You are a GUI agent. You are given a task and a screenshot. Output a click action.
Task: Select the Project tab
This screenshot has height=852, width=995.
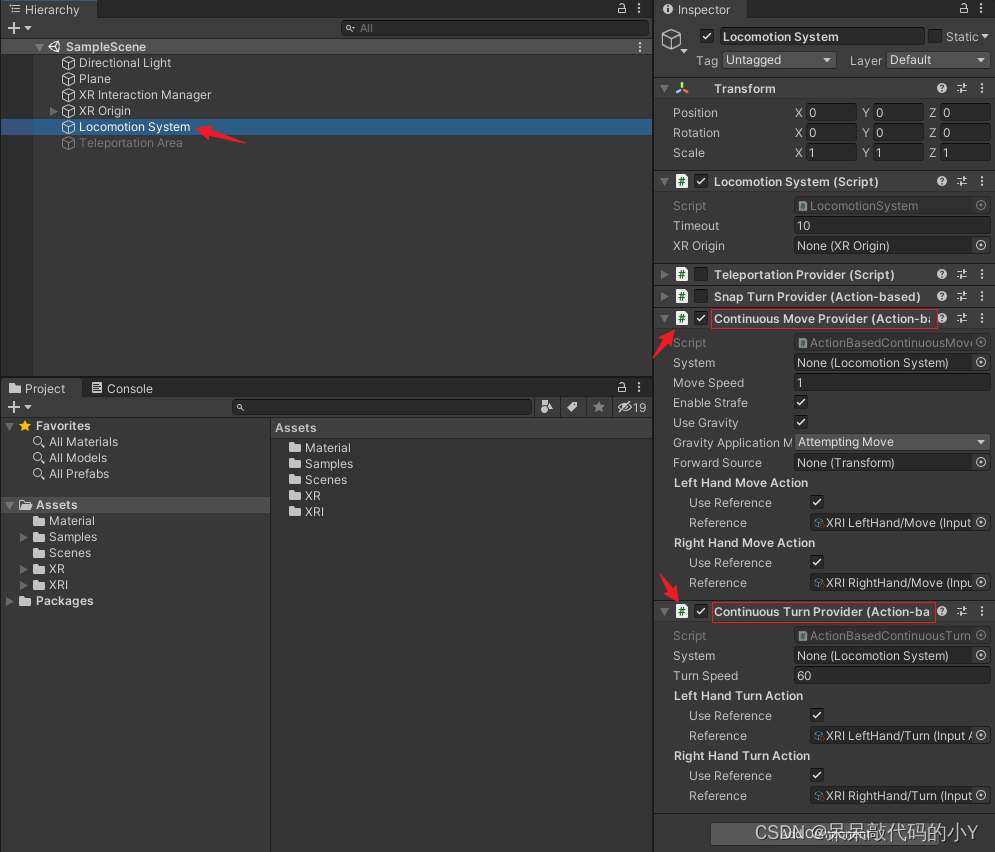[x=38, y=389]
